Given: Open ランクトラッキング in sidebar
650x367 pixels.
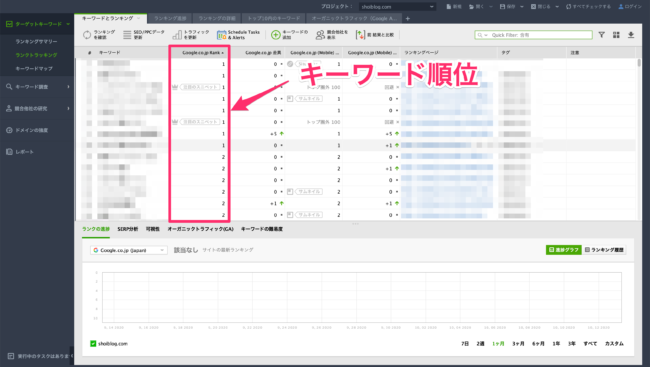Looking at the screenshot, I should (36, 55).
